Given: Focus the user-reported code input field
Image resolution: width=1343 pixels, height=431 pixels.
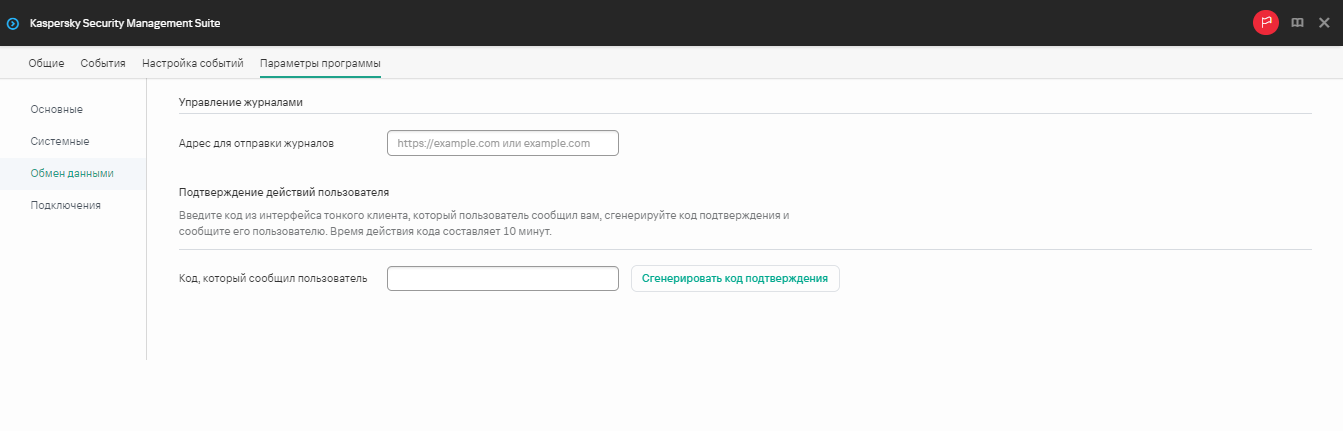Looking at the screenshot, I should tap(502, 278).
